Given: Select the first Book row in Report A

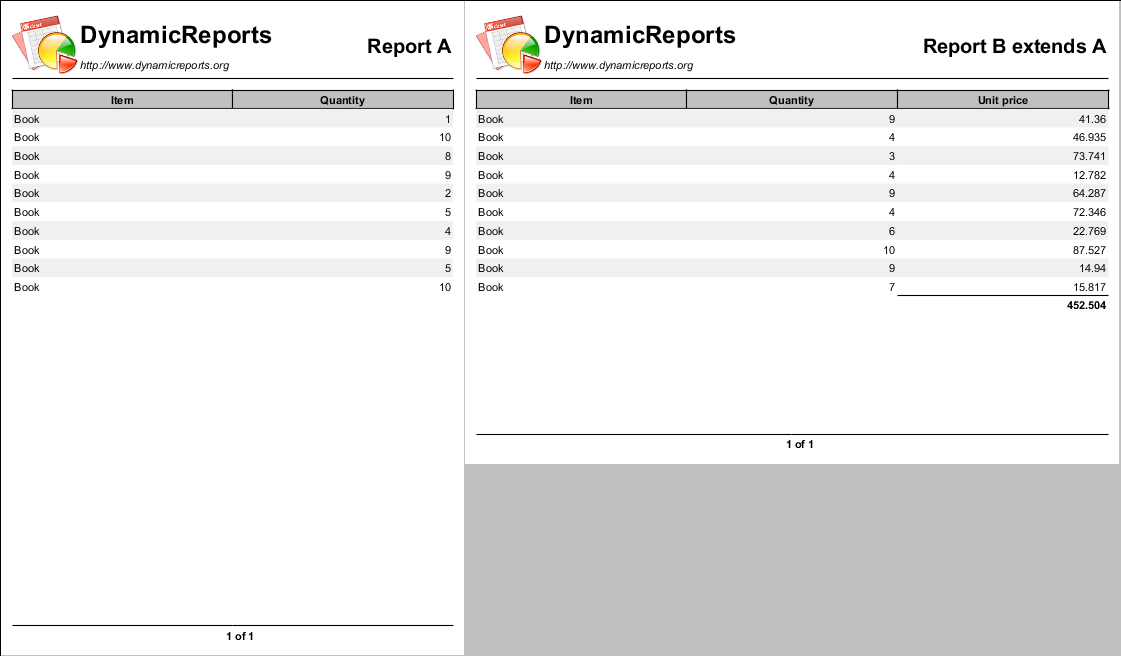Looking at the screenshot, I should [x=233, y=119].
